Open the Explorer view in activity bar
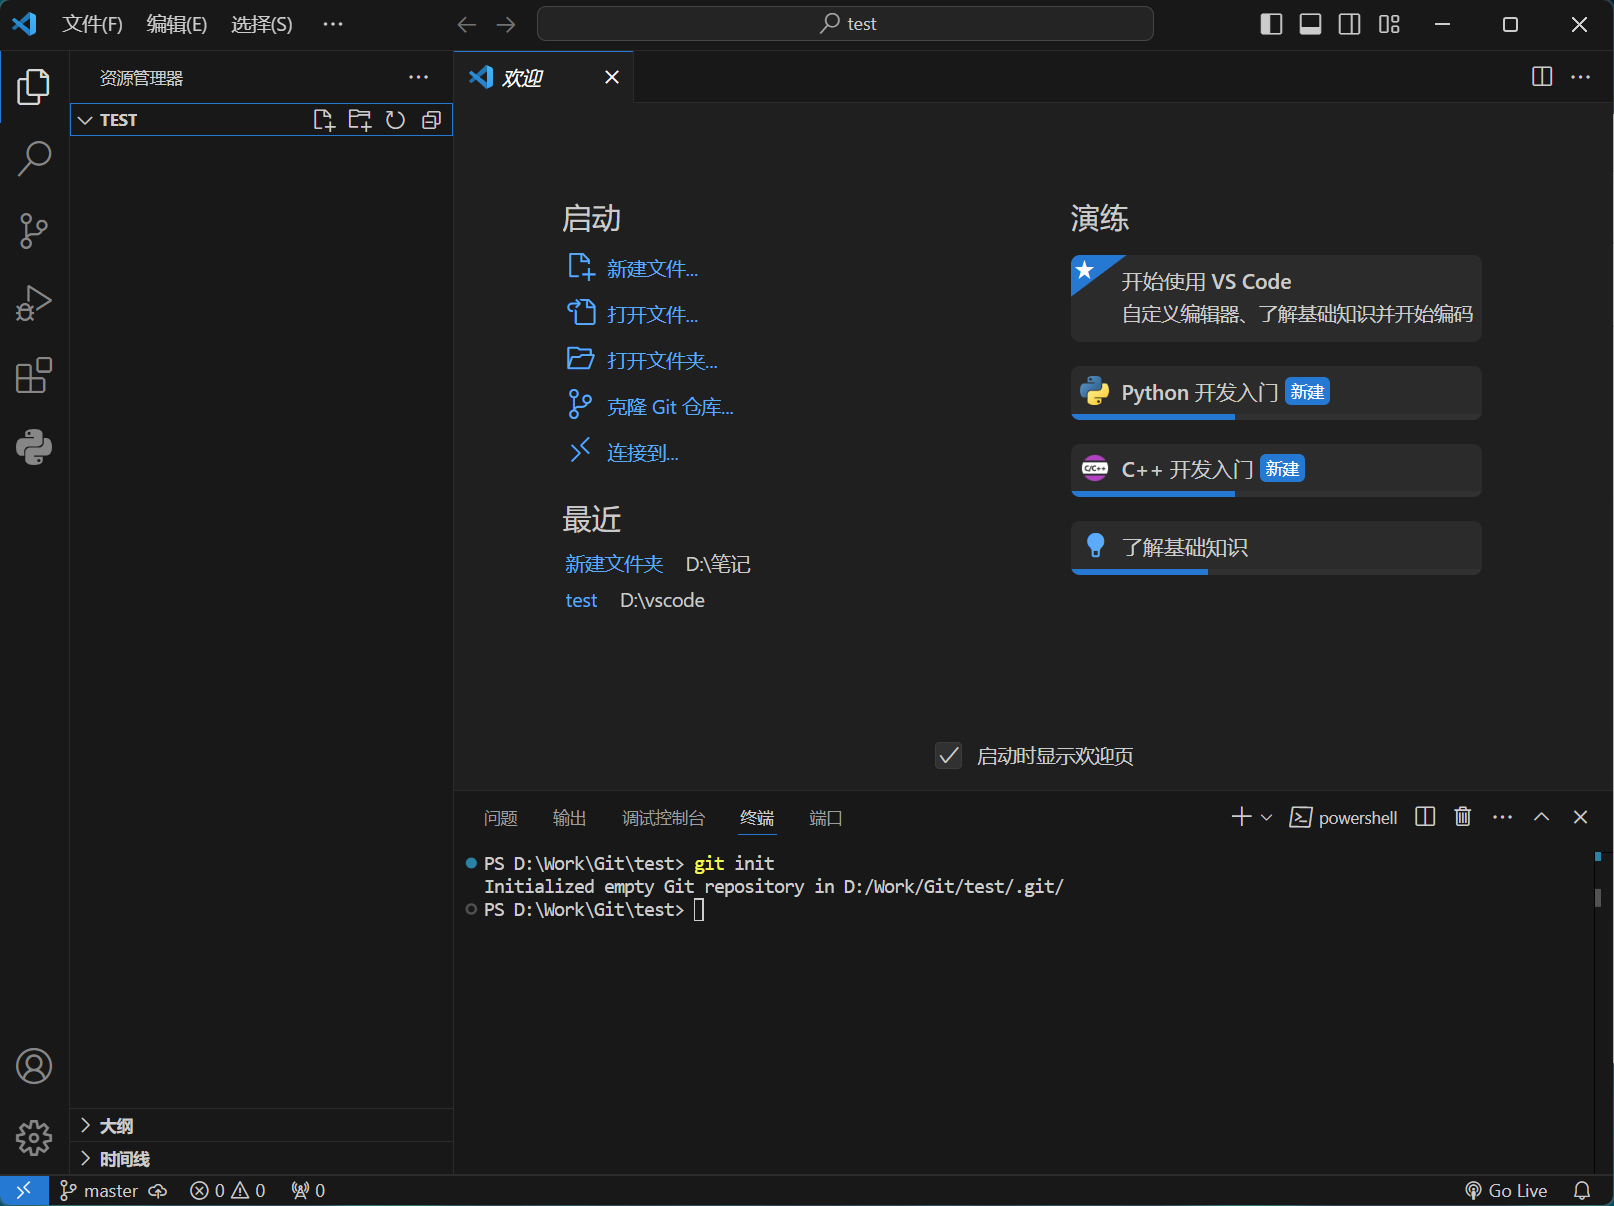 pos(34,87)
